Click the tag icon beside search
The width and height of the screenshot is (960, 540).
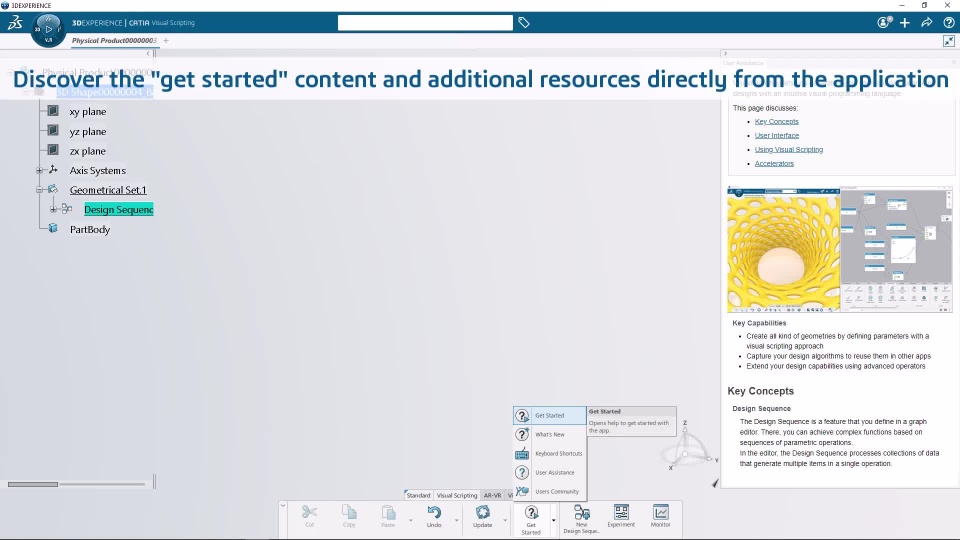523,23
